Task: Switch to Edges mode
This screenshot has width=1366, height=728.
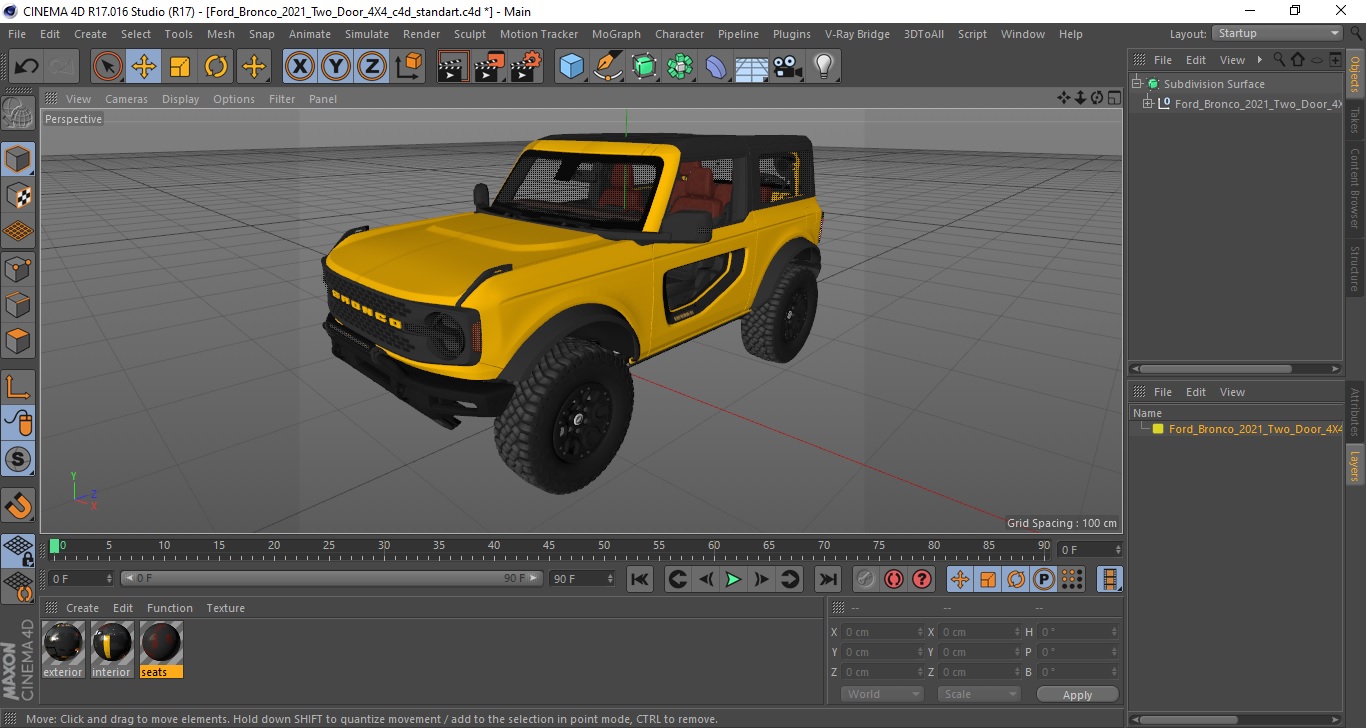Action: [18, 304]
